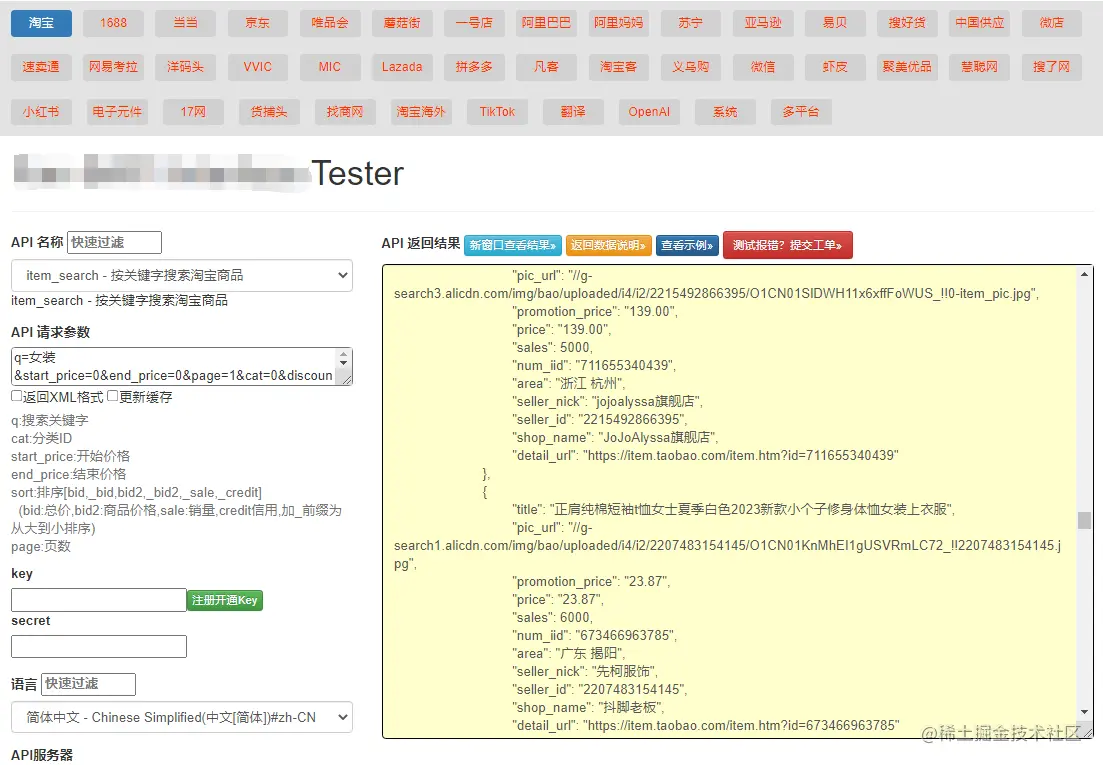
Task: Click into the key input field
Action: pyautogui.click(x=98, y=600)
